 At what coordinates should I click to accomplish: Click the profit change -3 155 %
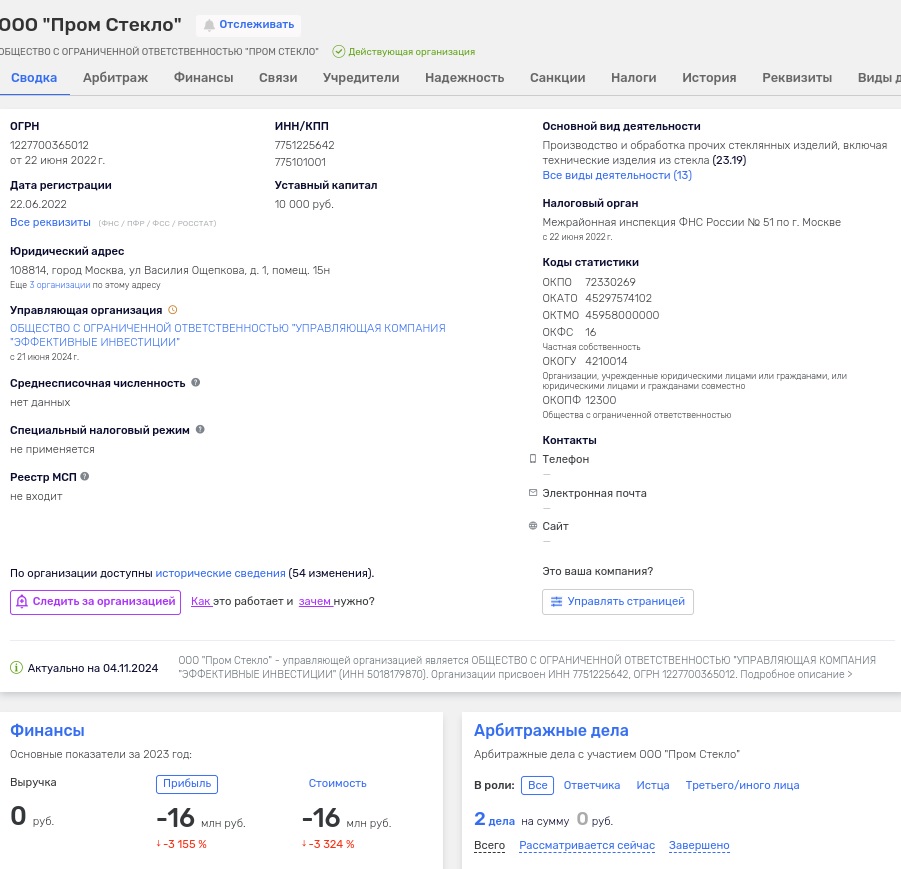coord(182,844)
